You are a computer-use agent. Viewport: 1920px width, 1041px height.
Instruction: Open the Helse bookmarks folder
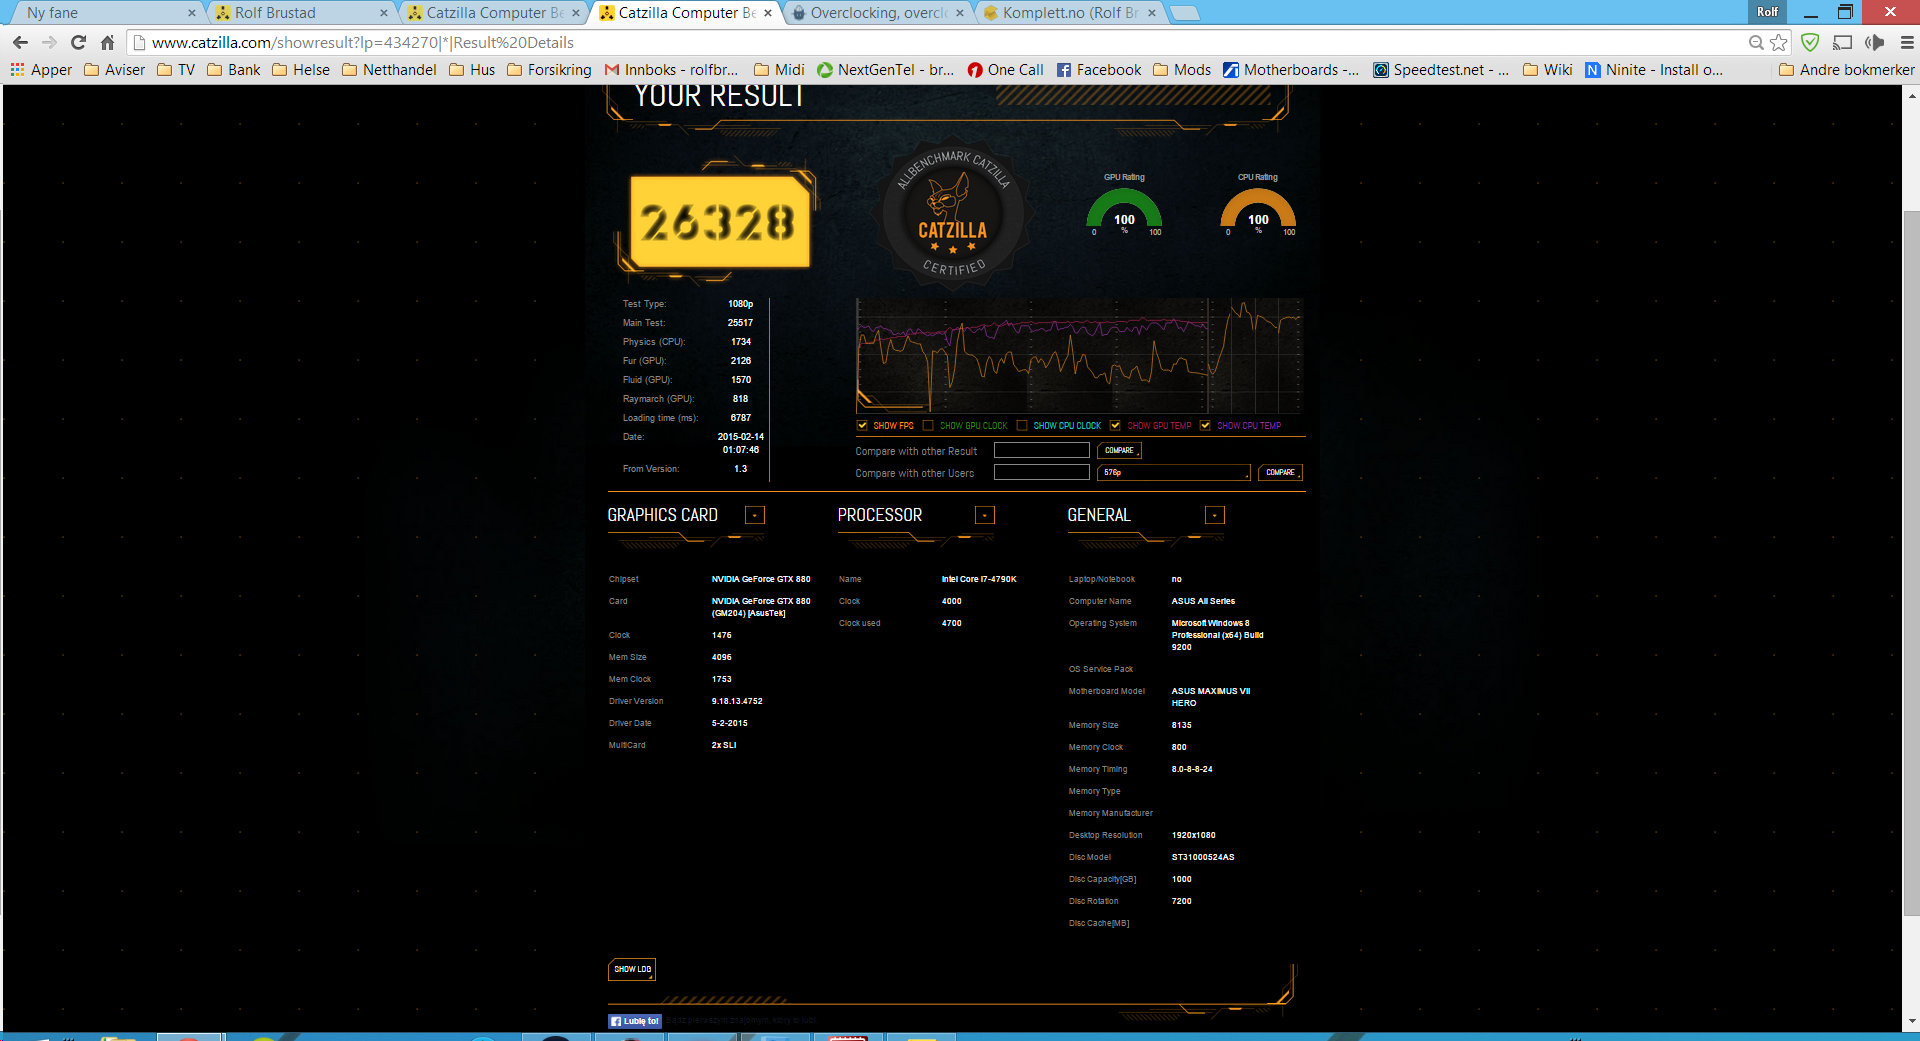pyautogui.click(x=301, y=70)
